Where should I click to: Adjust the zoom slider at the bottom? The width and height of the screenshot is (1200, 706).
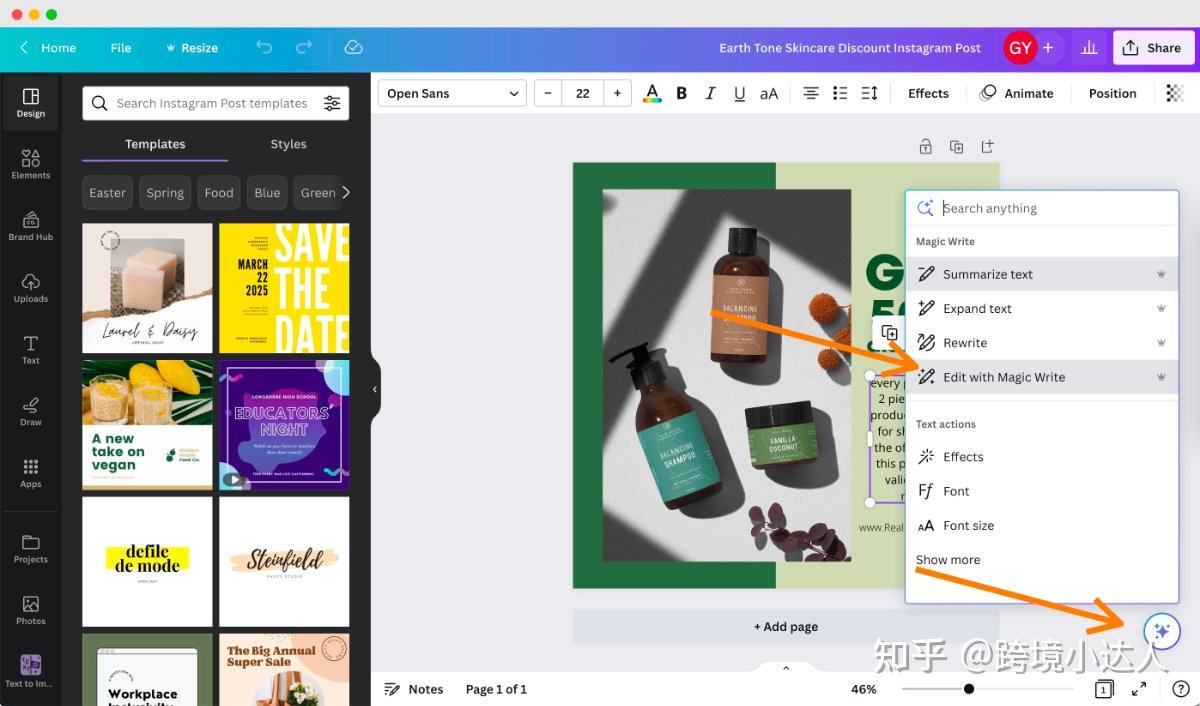(x=968, y=688)
